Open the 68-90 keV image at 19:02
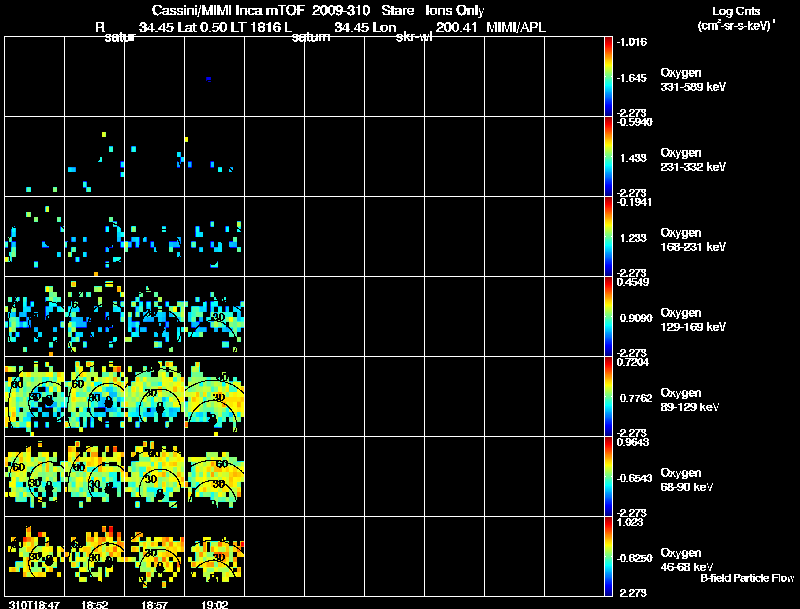800x609 pixels. pyautogui.click(x=215, y=476)
